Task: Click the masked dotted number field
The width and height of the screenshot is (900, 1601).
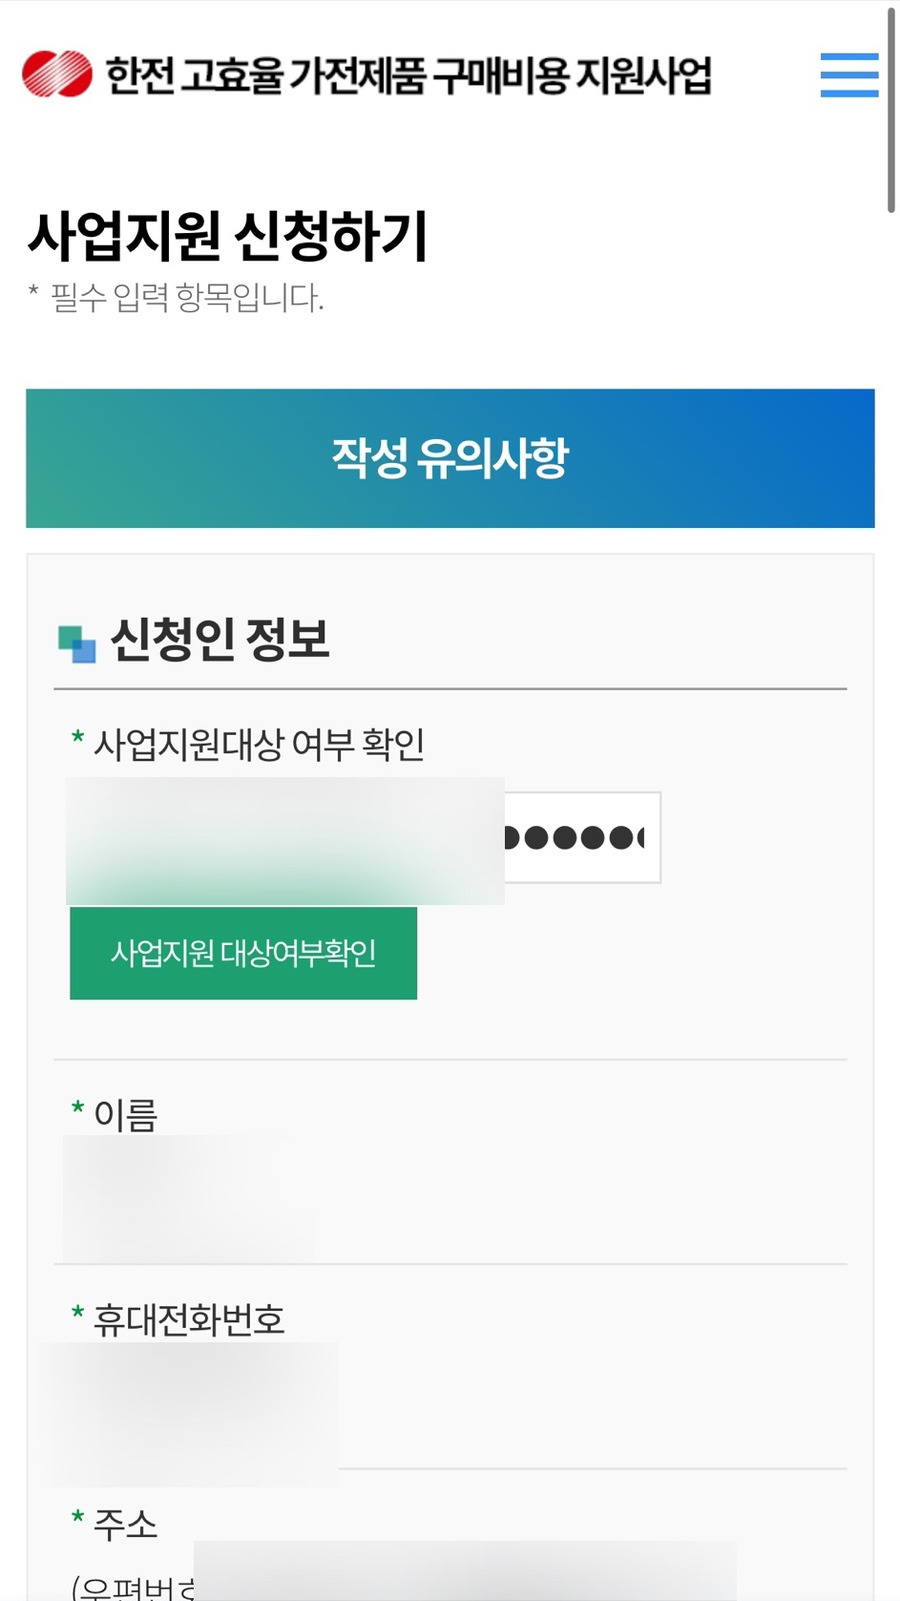Action: pos(582,838)
